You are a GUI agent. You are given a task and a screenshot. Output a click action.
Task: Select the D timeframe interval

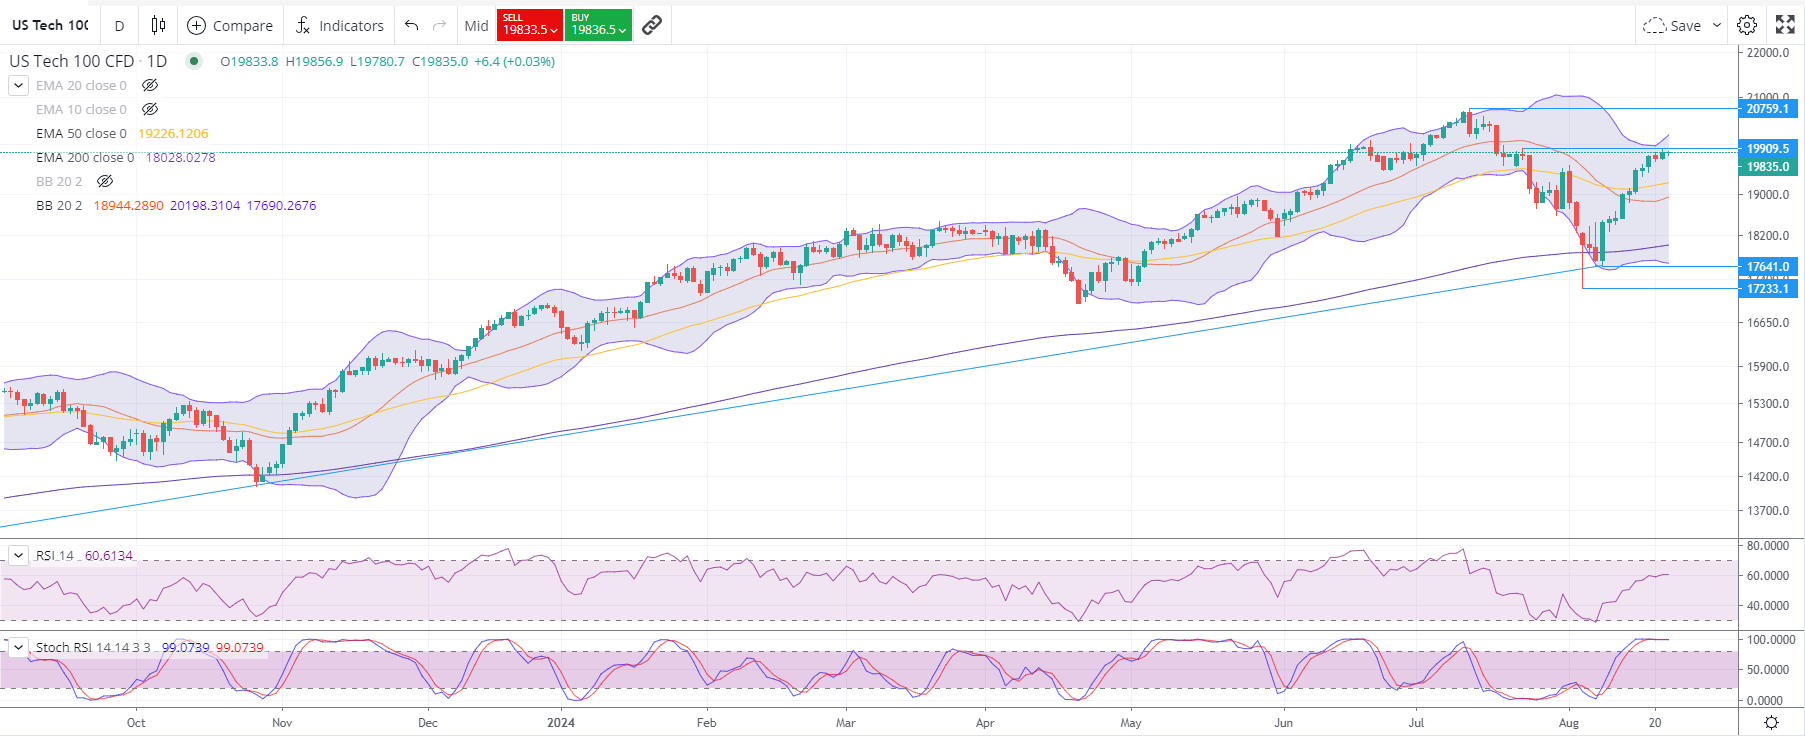coord(119,25)
